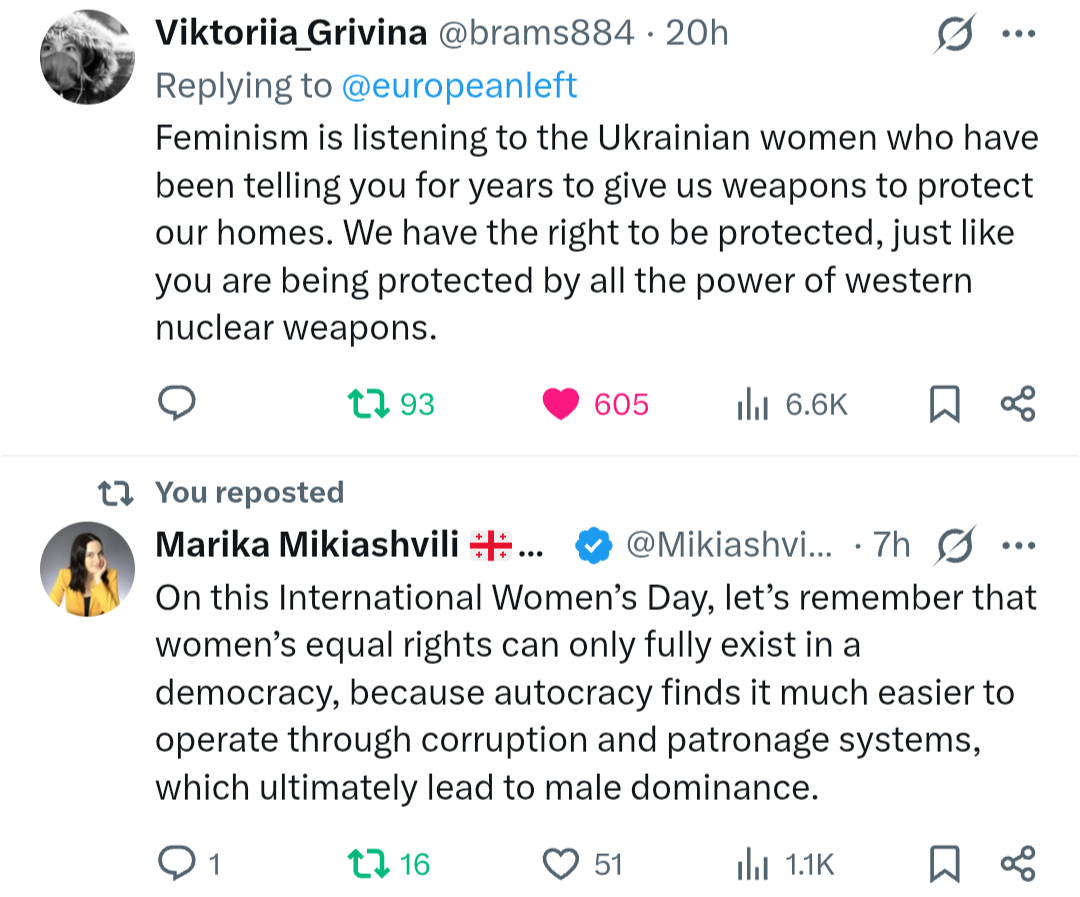Click the Viktoriia_Grivina display name

[288, 34]
